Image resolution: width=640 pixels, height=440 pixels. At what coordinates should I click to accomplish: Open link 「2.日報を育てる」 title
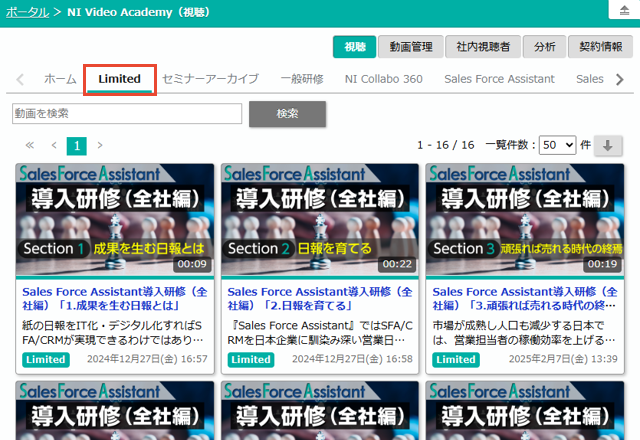(320, 299)
